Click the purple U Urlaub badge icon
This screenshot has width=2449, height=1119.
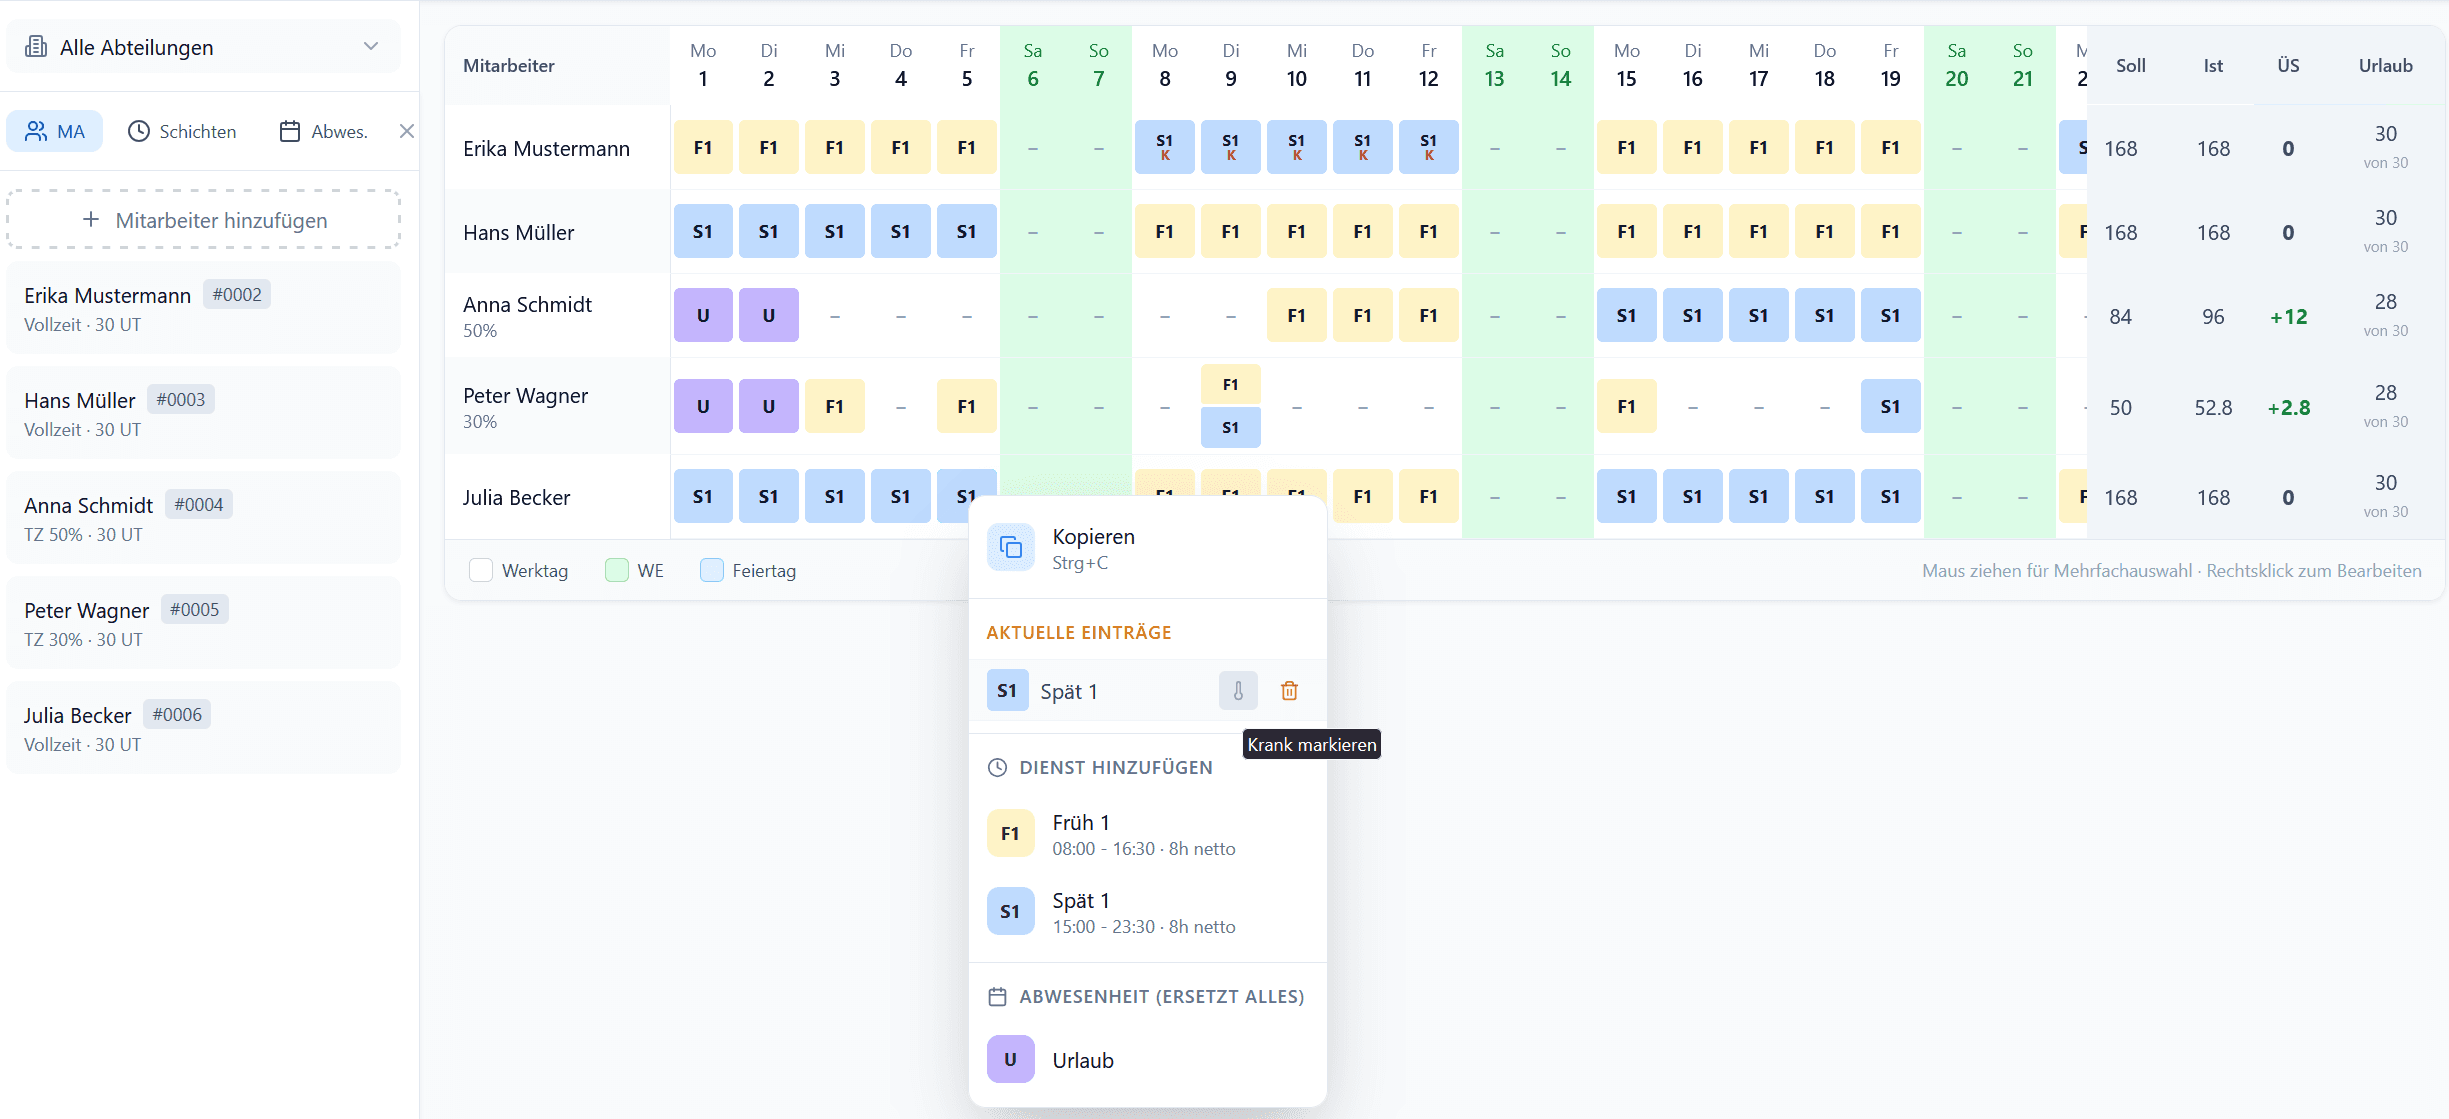tap(1010, 1059)
